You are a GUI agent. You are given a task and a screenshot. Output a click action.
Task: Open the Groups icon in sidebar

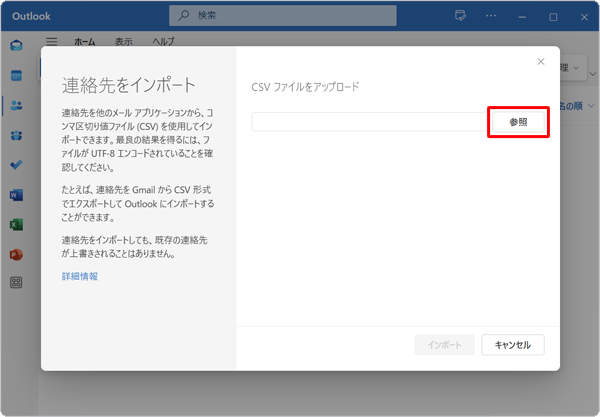click(16, 135)
